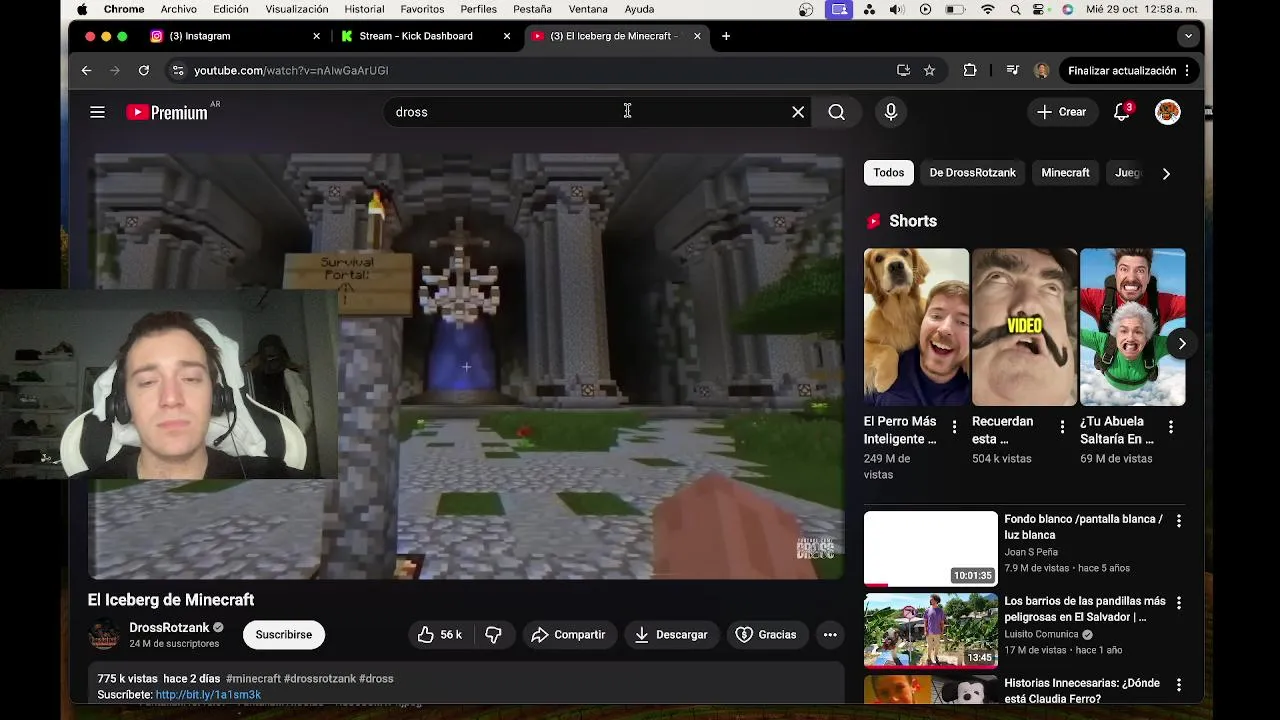Select the Todos filter chip
This screenshot has height=720, width=1280.
[x=888, y=173]
